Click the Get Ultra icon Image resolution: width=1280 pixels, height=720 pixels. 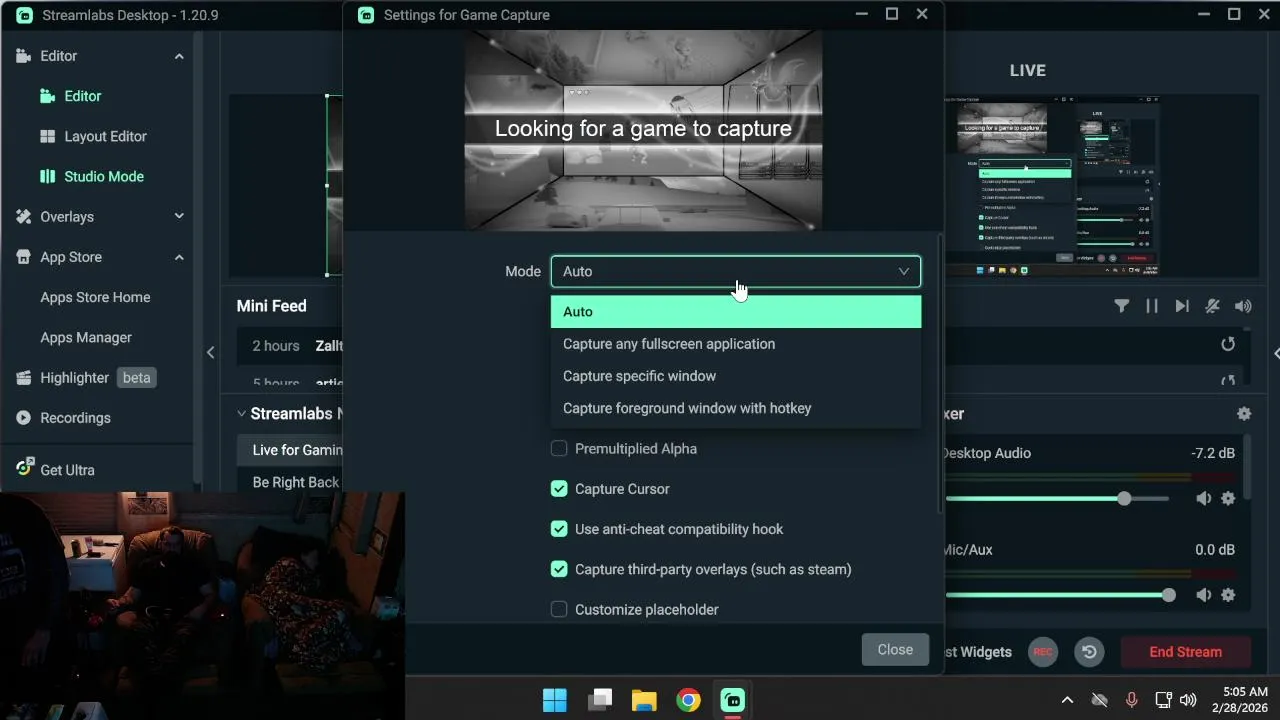(x=24, y=468)
